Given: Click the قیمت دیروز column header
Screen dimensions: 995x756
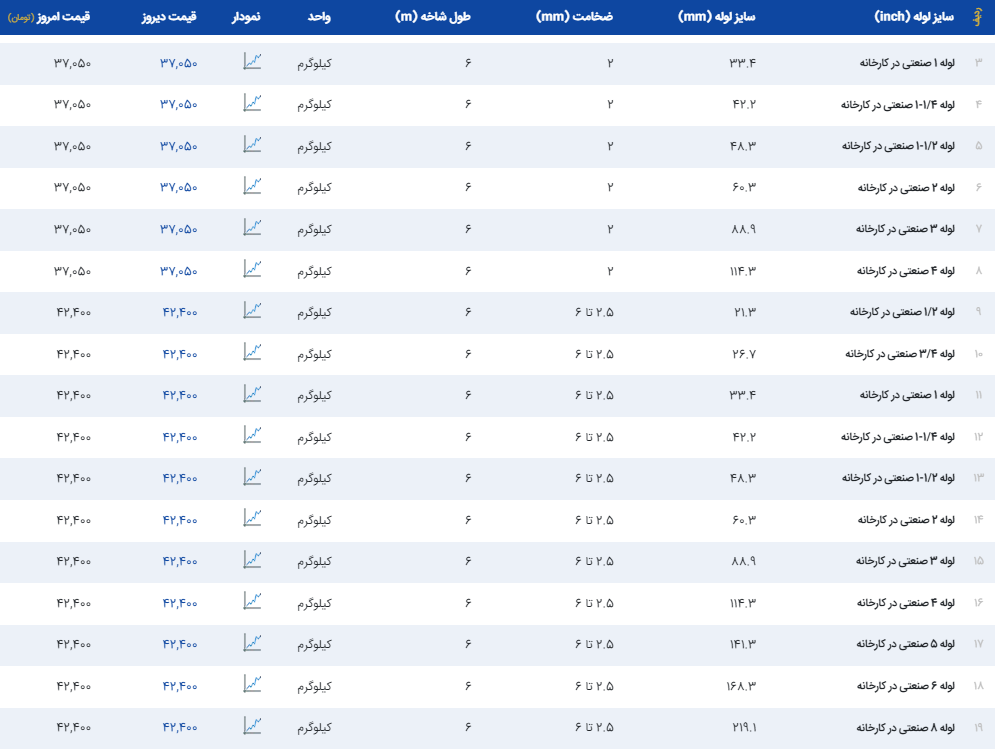Looking at the screenshot, I should click(x=174, y=17).
